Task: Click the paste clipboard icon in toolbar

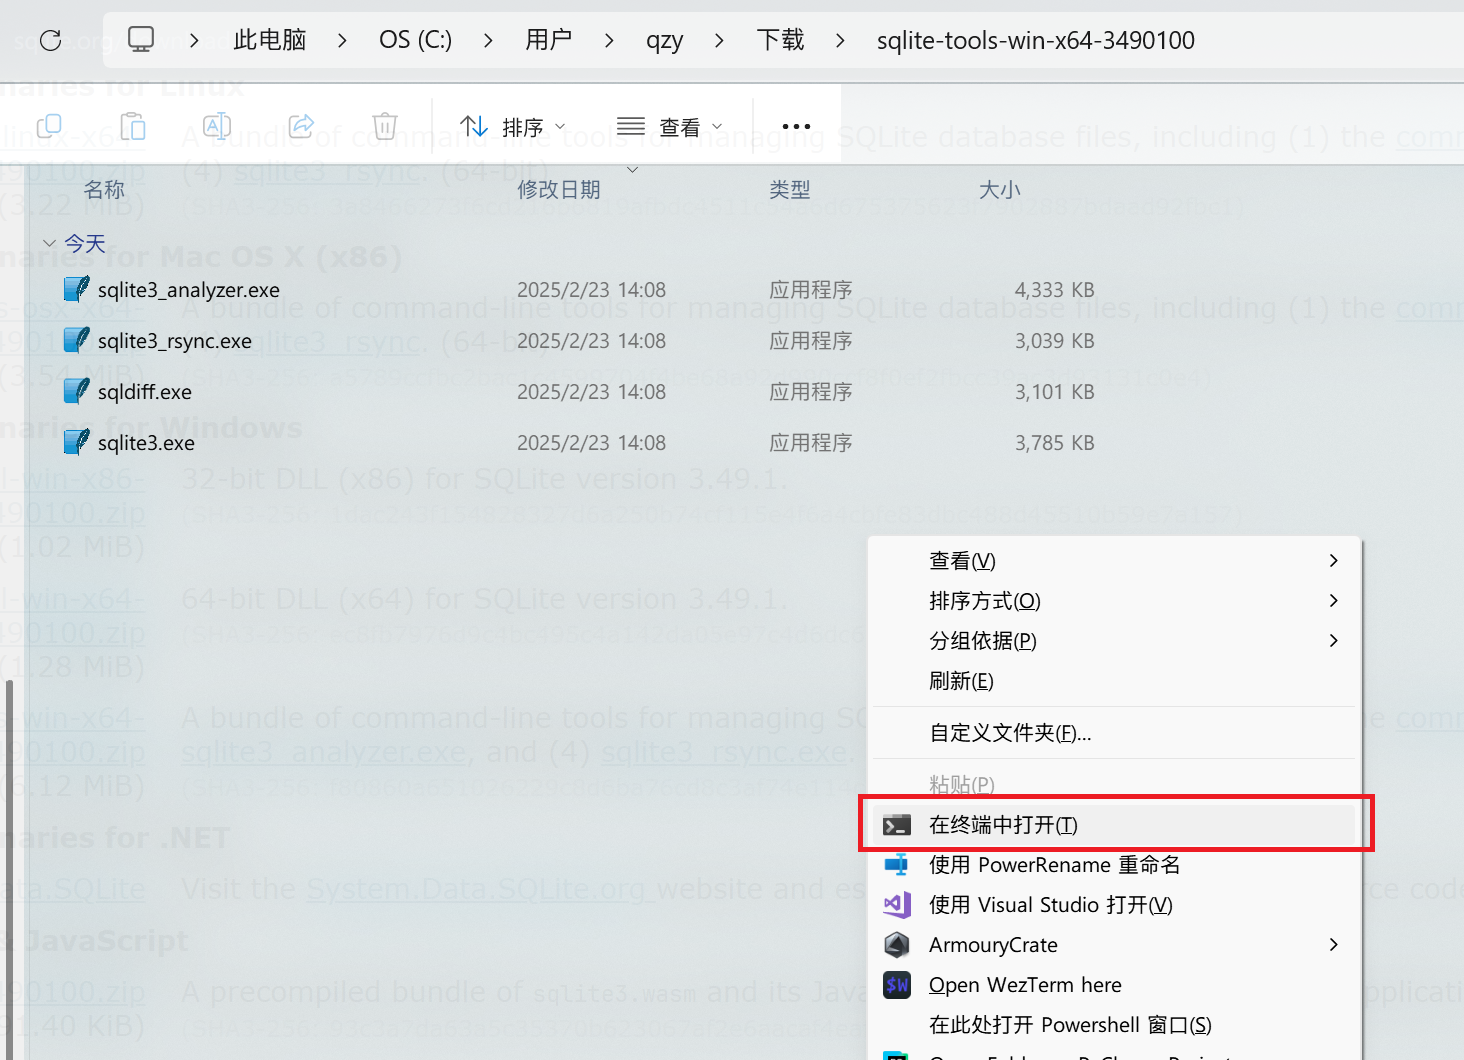Action: 133,126
